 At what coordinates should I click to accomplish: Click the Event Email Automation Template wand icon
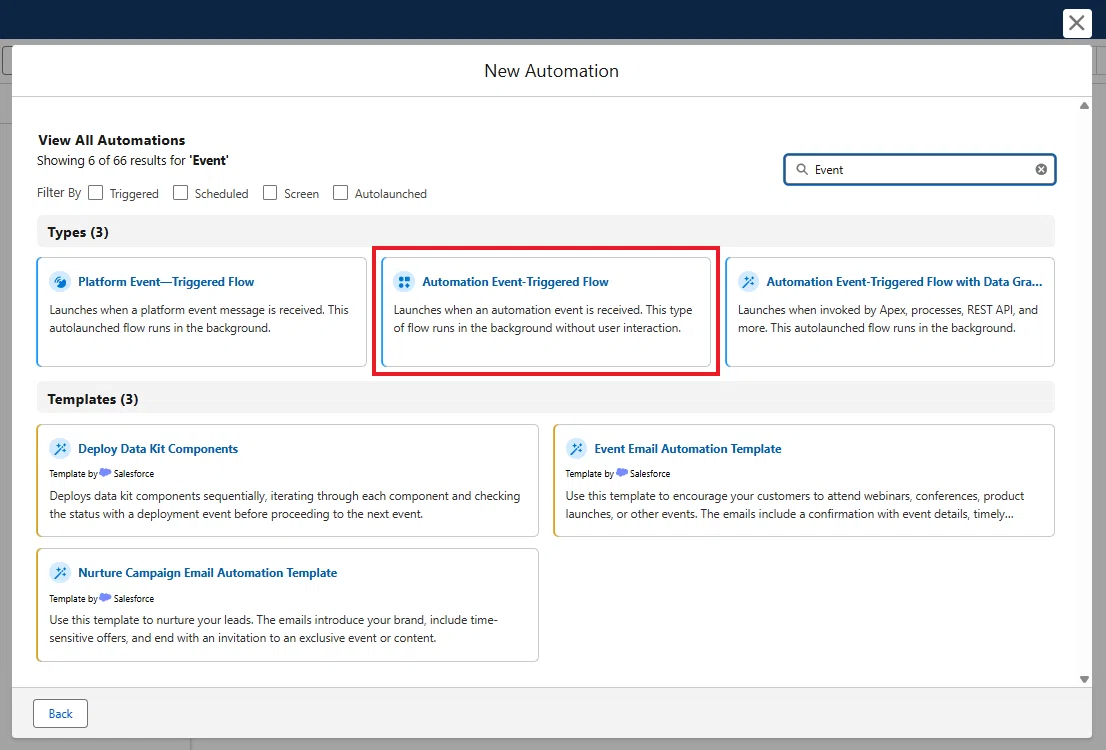click(576, 449)
